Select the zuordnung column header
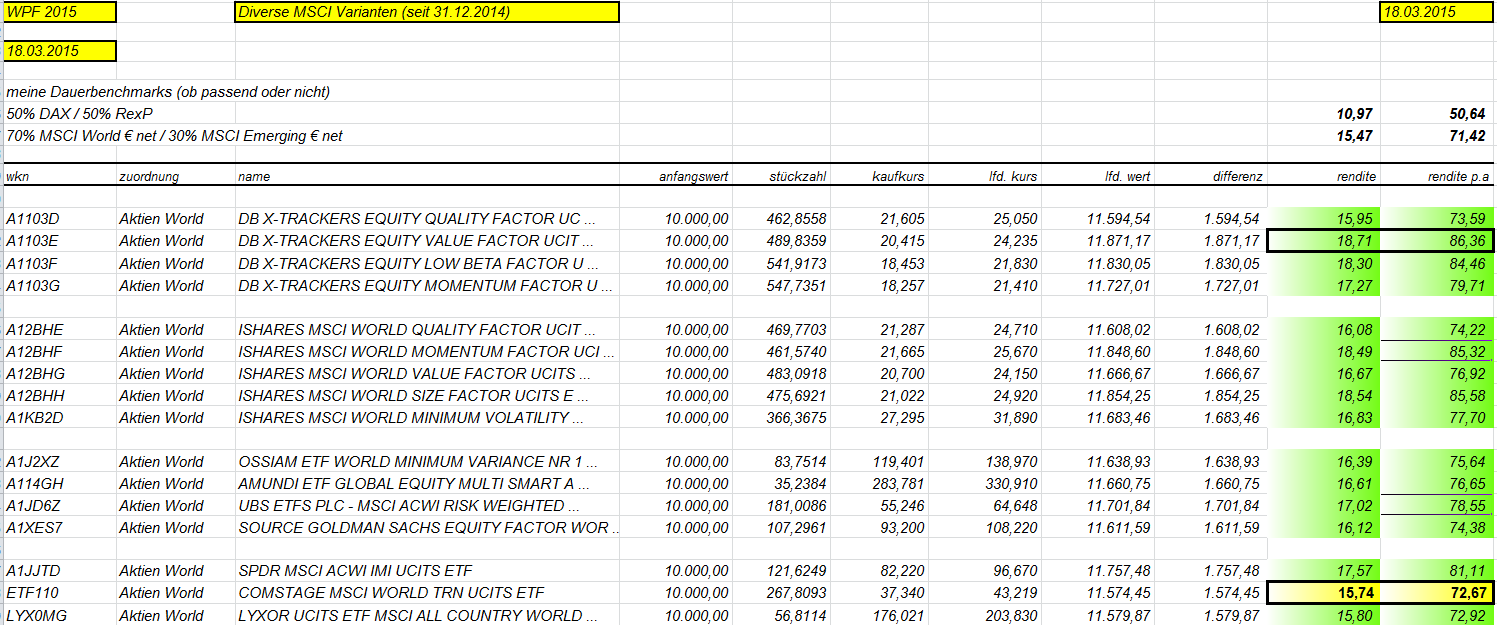The image size is (1497, 625). pyautogui.click(x=149, y=177)
